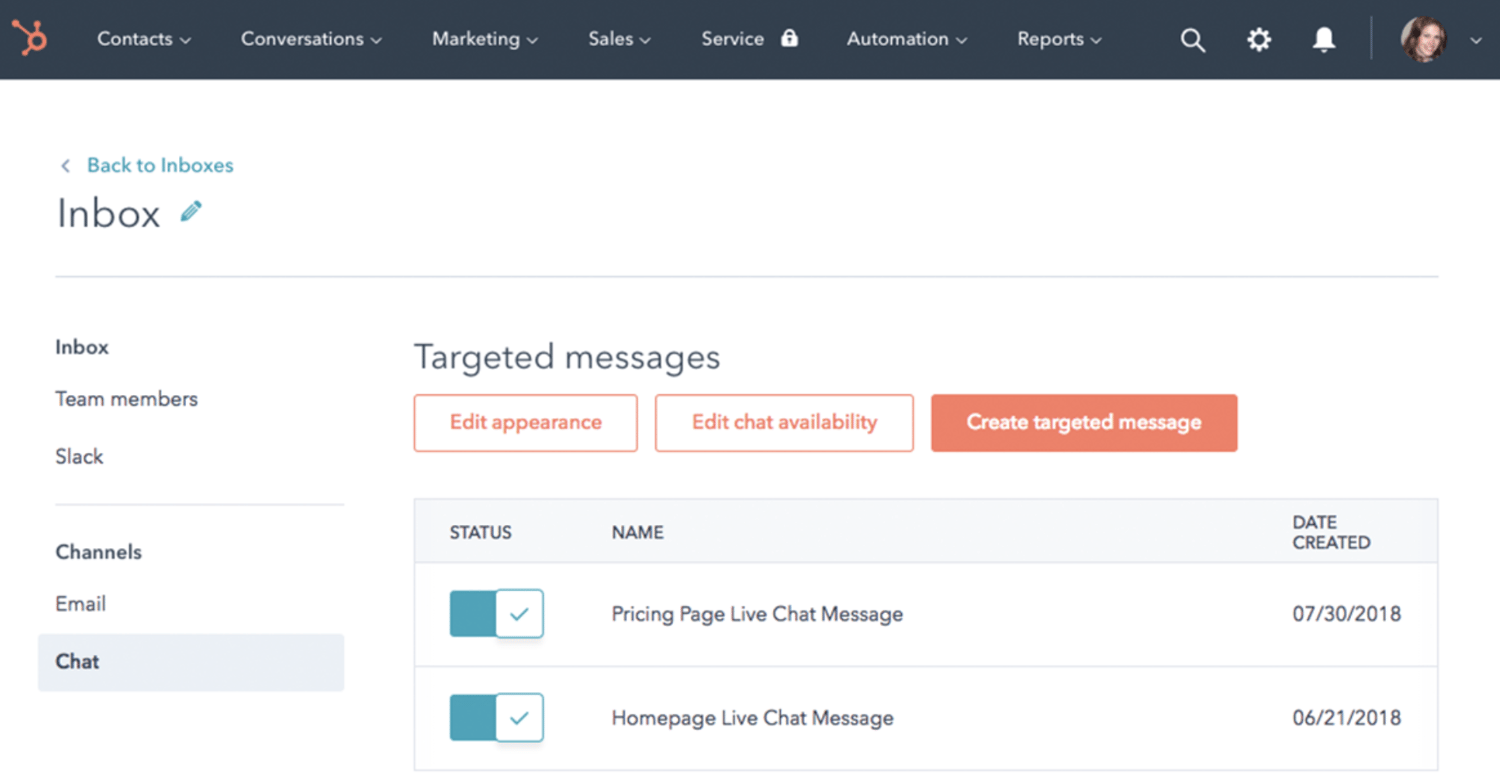
Task: Go back using the Back to Inboxes link
Action: coord(159,165)
